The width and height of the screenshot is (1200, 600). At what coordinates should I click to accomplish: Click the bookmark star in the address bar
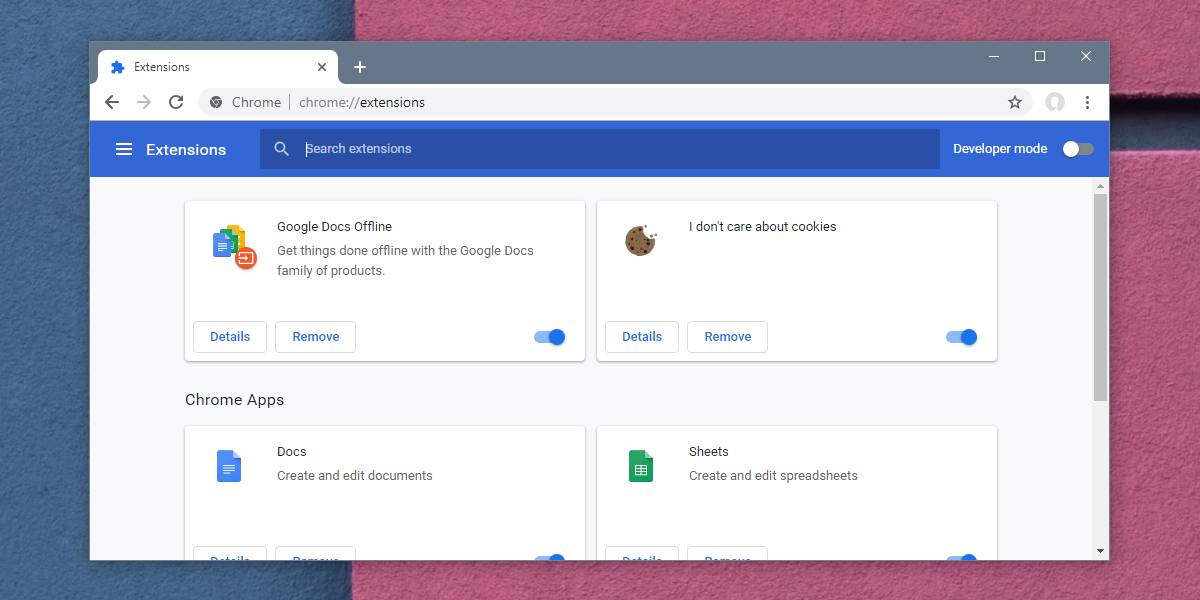(x=1015, y=102)
